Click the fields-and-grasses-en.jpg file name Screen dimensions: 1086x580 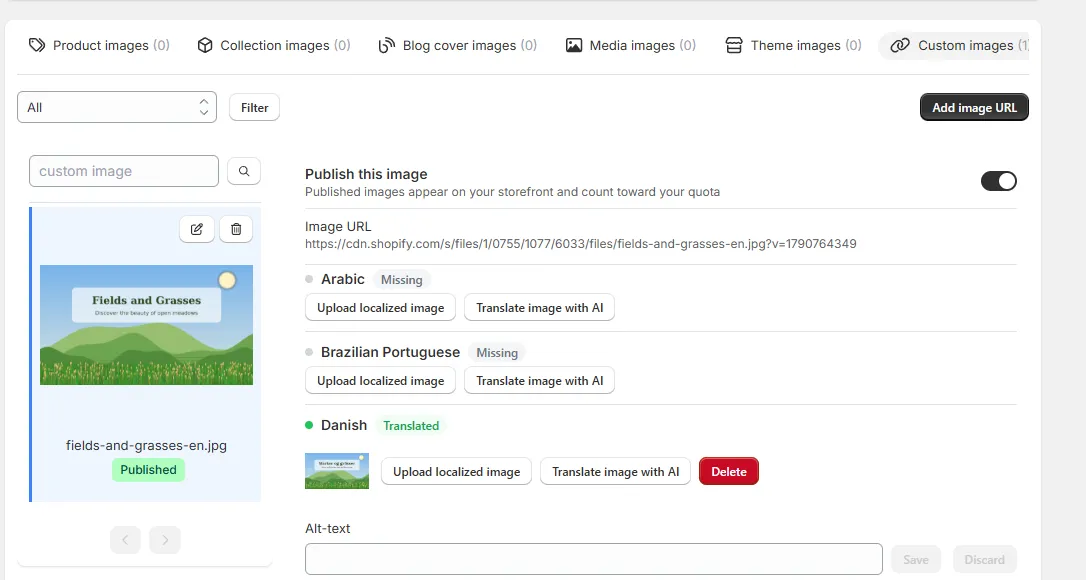pos(146,446)
